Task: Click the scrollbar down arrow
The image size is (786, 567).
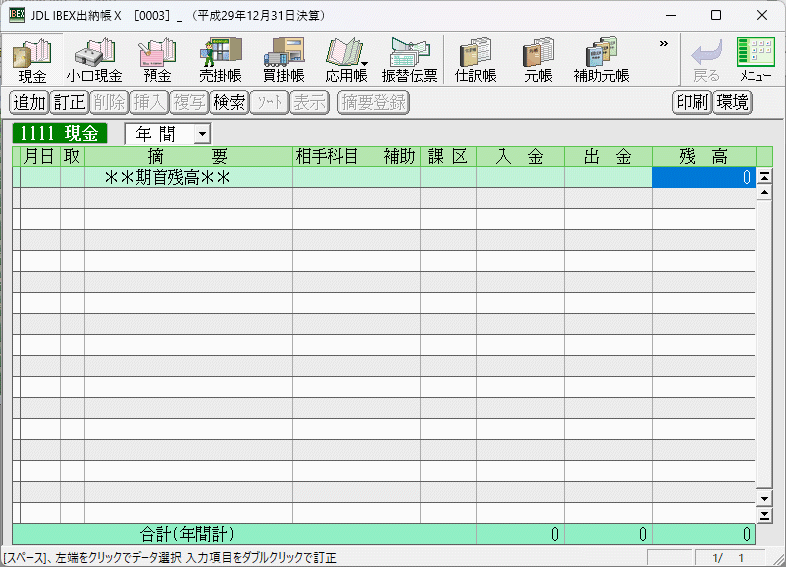Action: [764, 499]
